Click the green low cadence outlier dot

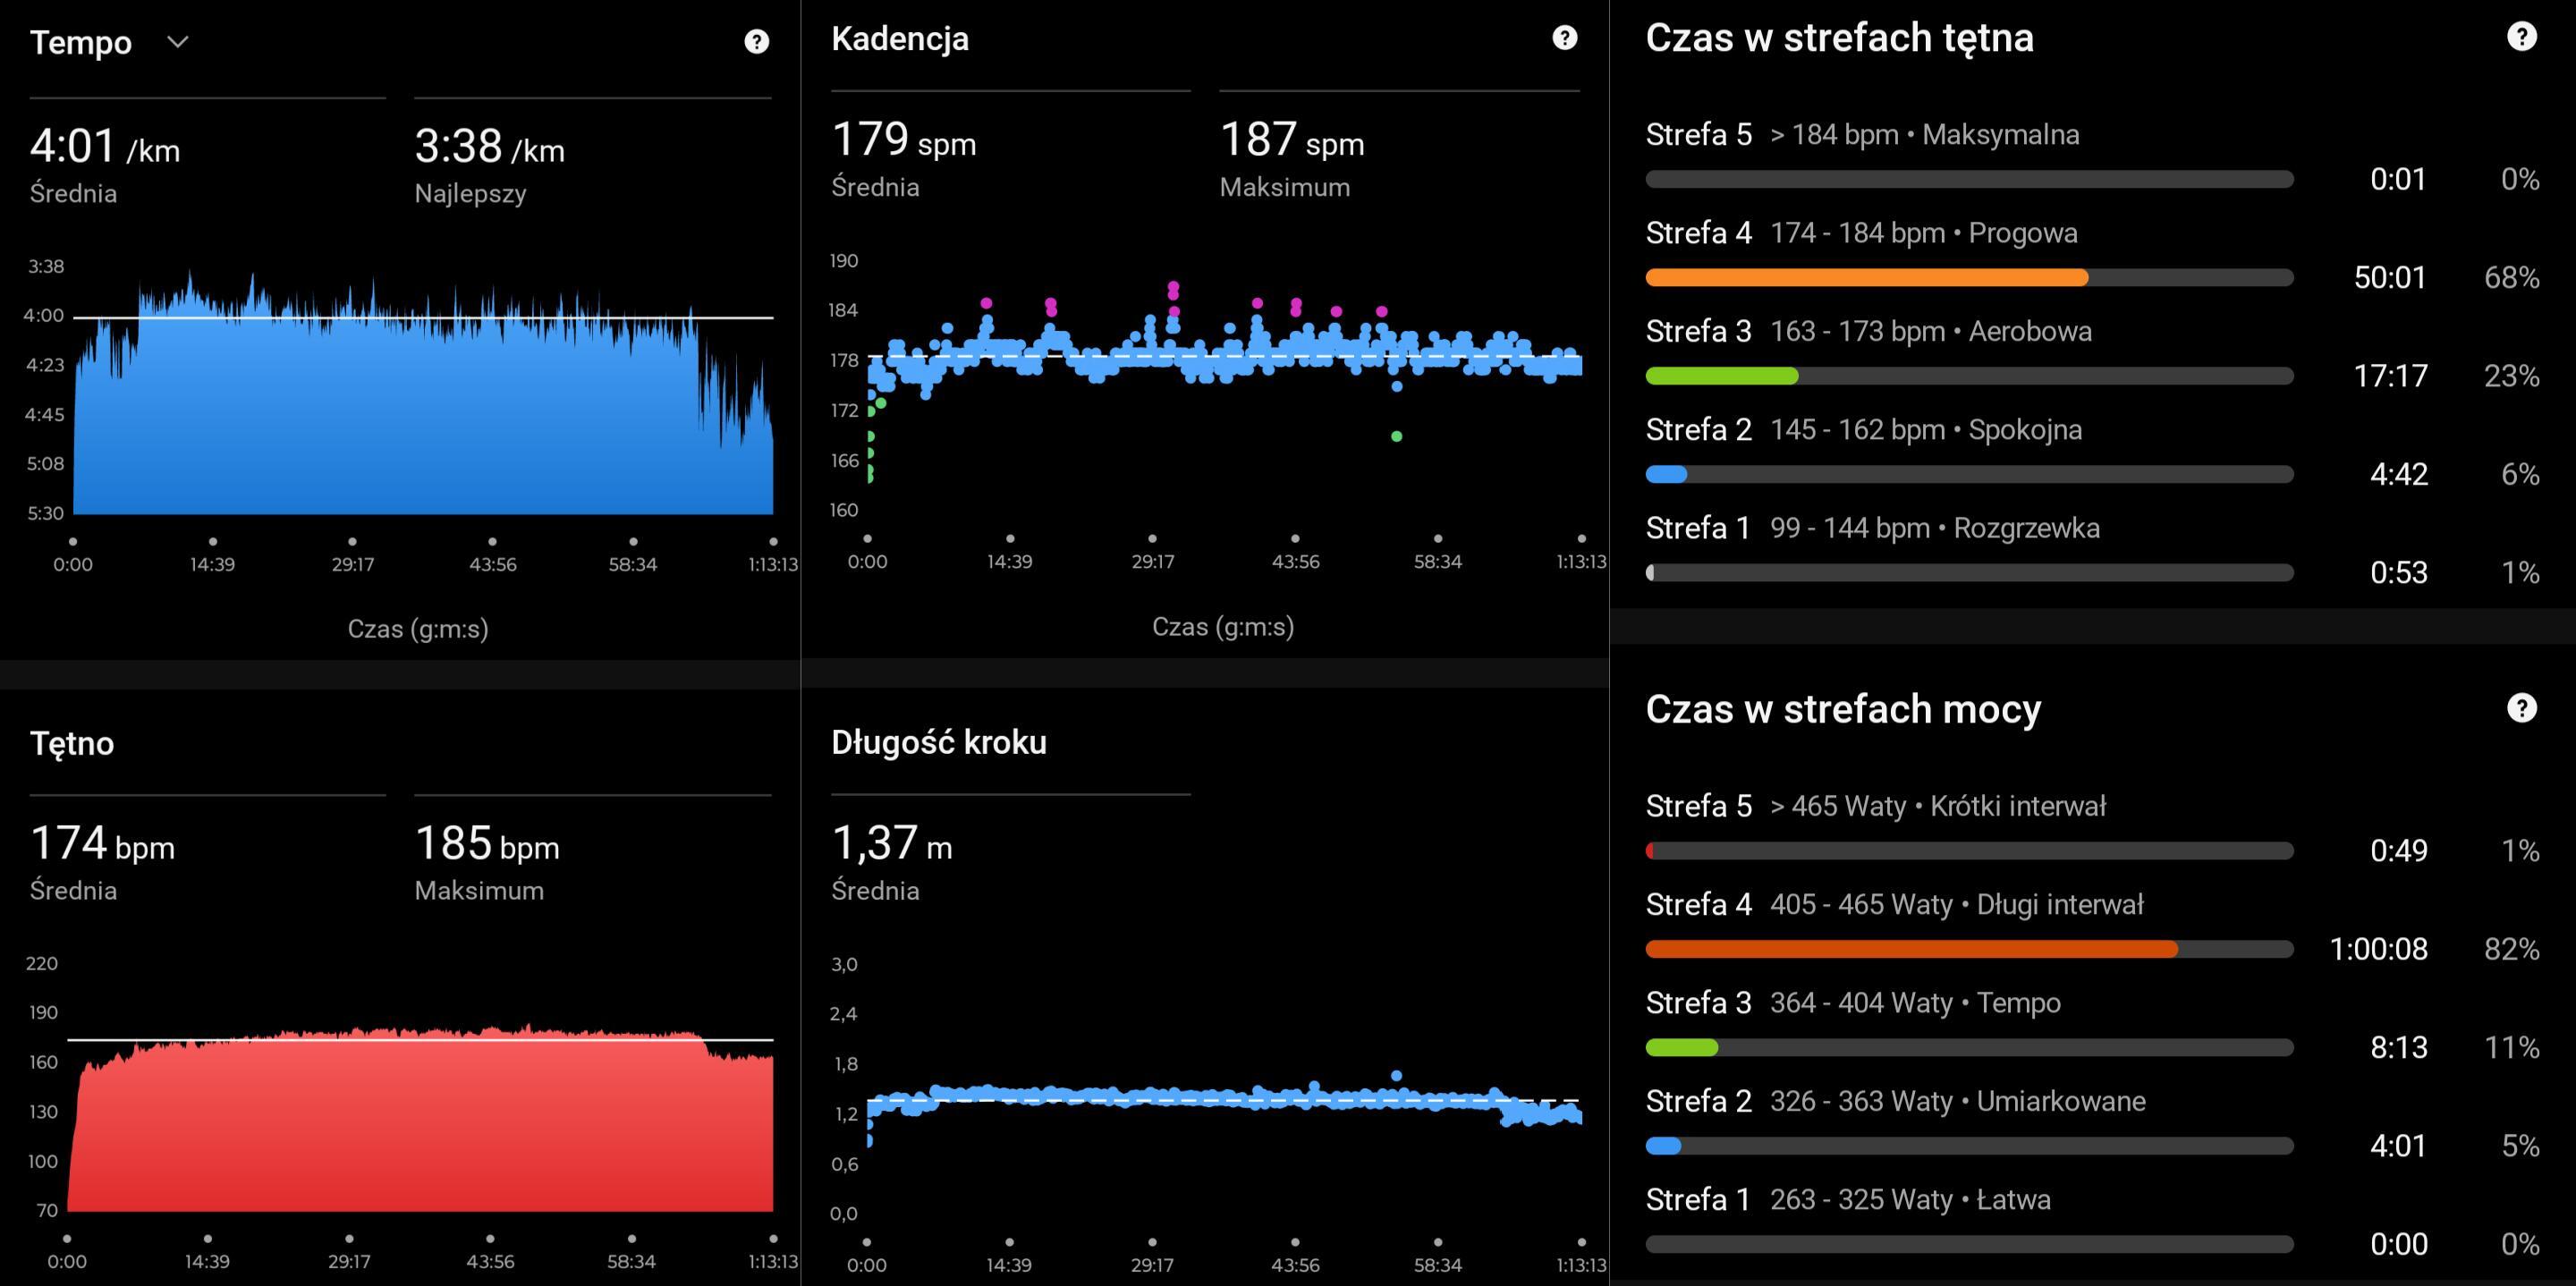click(1396, 436)
